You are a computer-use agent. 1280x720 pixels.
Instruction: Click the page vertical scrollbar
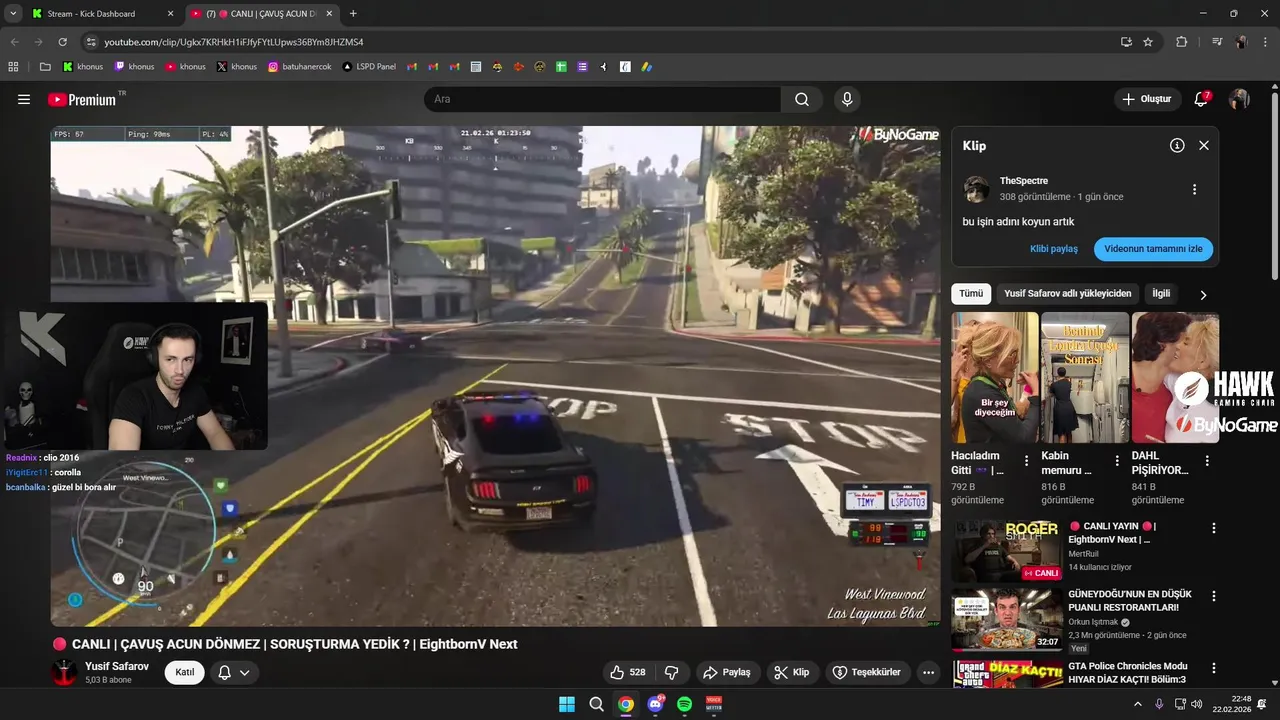tap(1274, 186)
